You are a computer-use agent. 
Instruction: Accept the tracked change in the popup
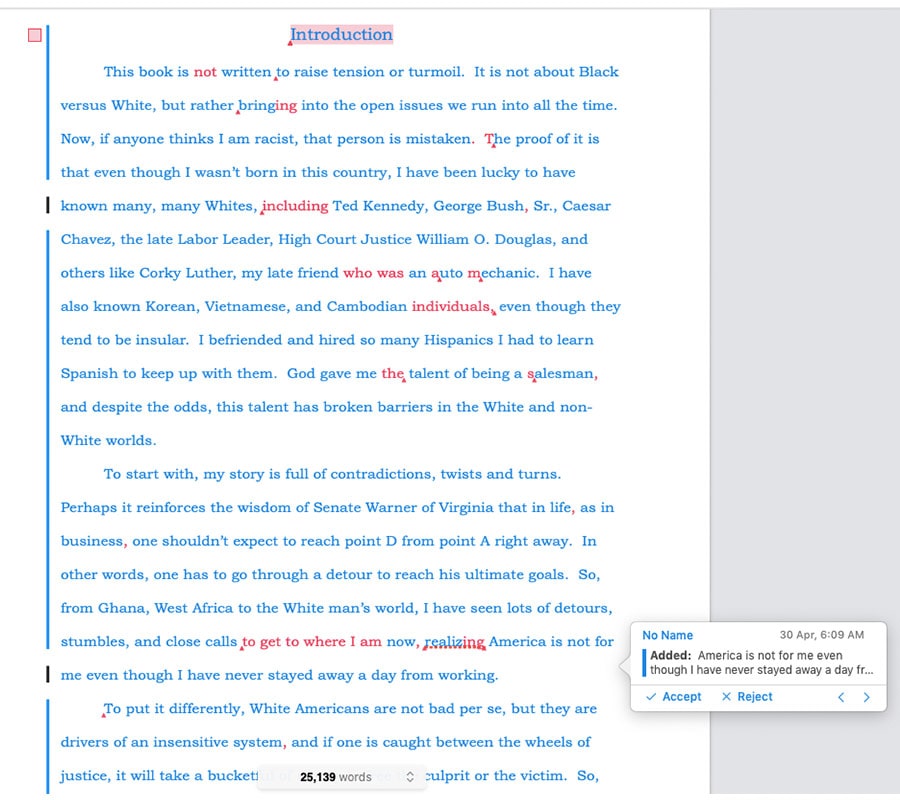673,697
